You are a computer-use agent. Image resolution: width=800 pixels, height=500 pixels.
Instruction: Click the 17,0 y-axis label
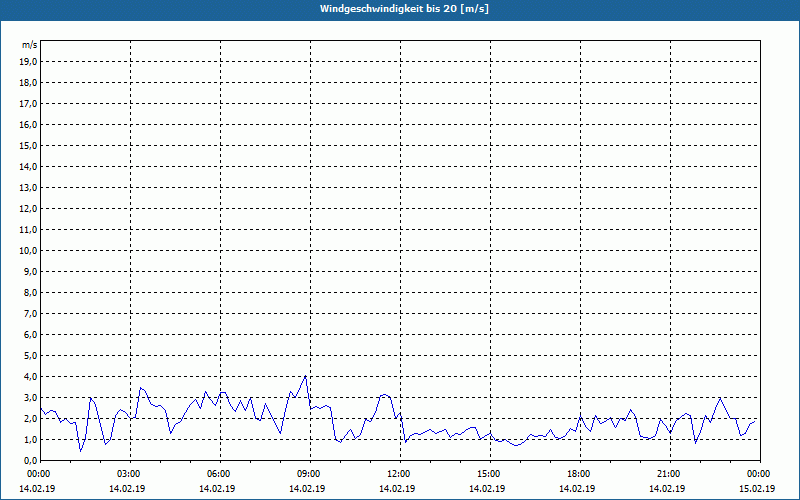(x=28, y=104)
